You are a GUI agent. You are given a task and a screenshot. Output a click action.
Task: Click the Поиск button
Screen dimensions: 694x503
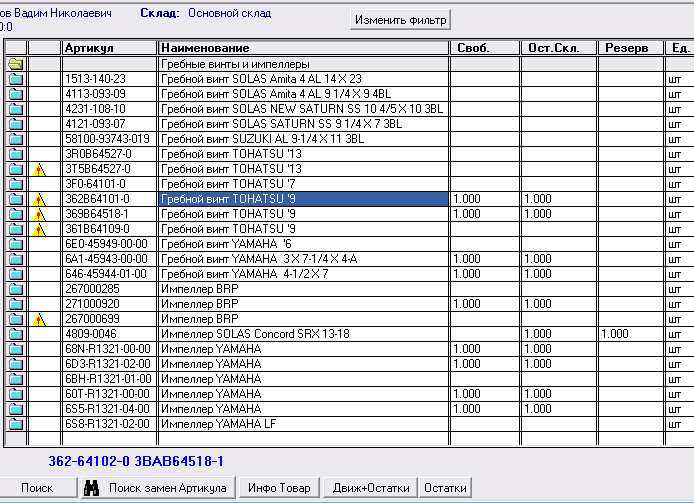coord(37,488)
